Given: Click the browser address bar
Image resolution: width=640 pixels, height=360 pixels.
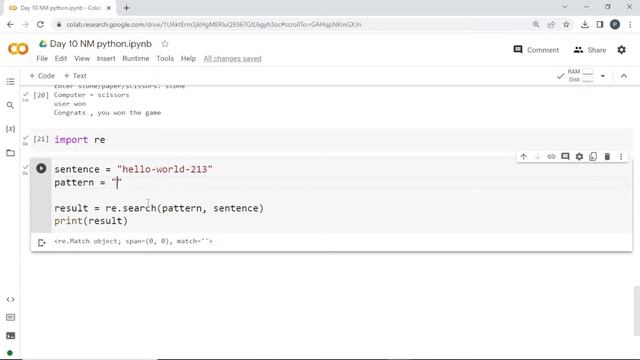Looking at the screenshot, I should (x=294, y=24).
